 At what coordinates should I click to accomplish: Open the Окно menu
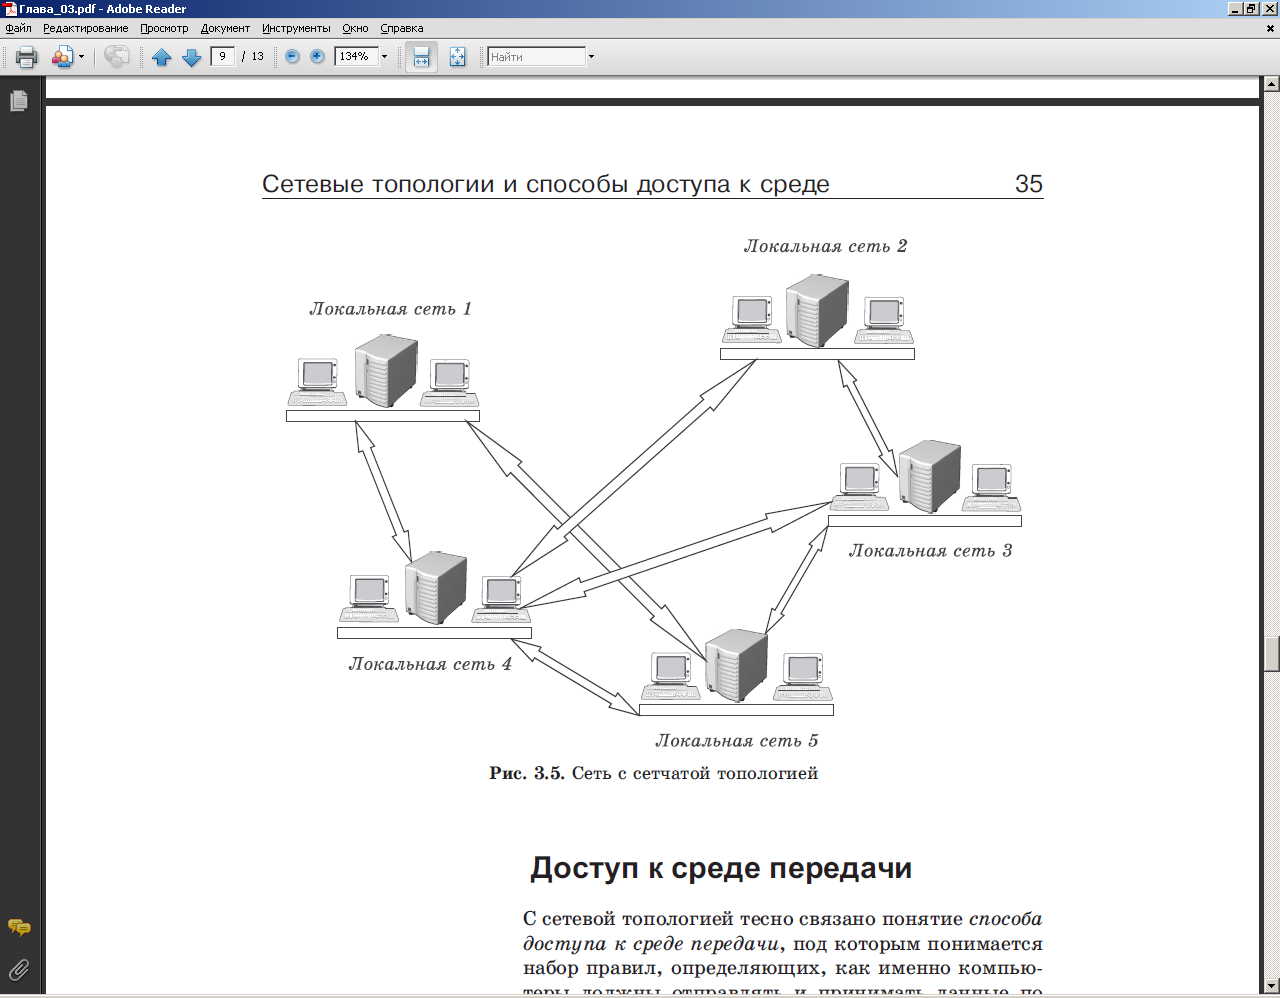[355, 28]
